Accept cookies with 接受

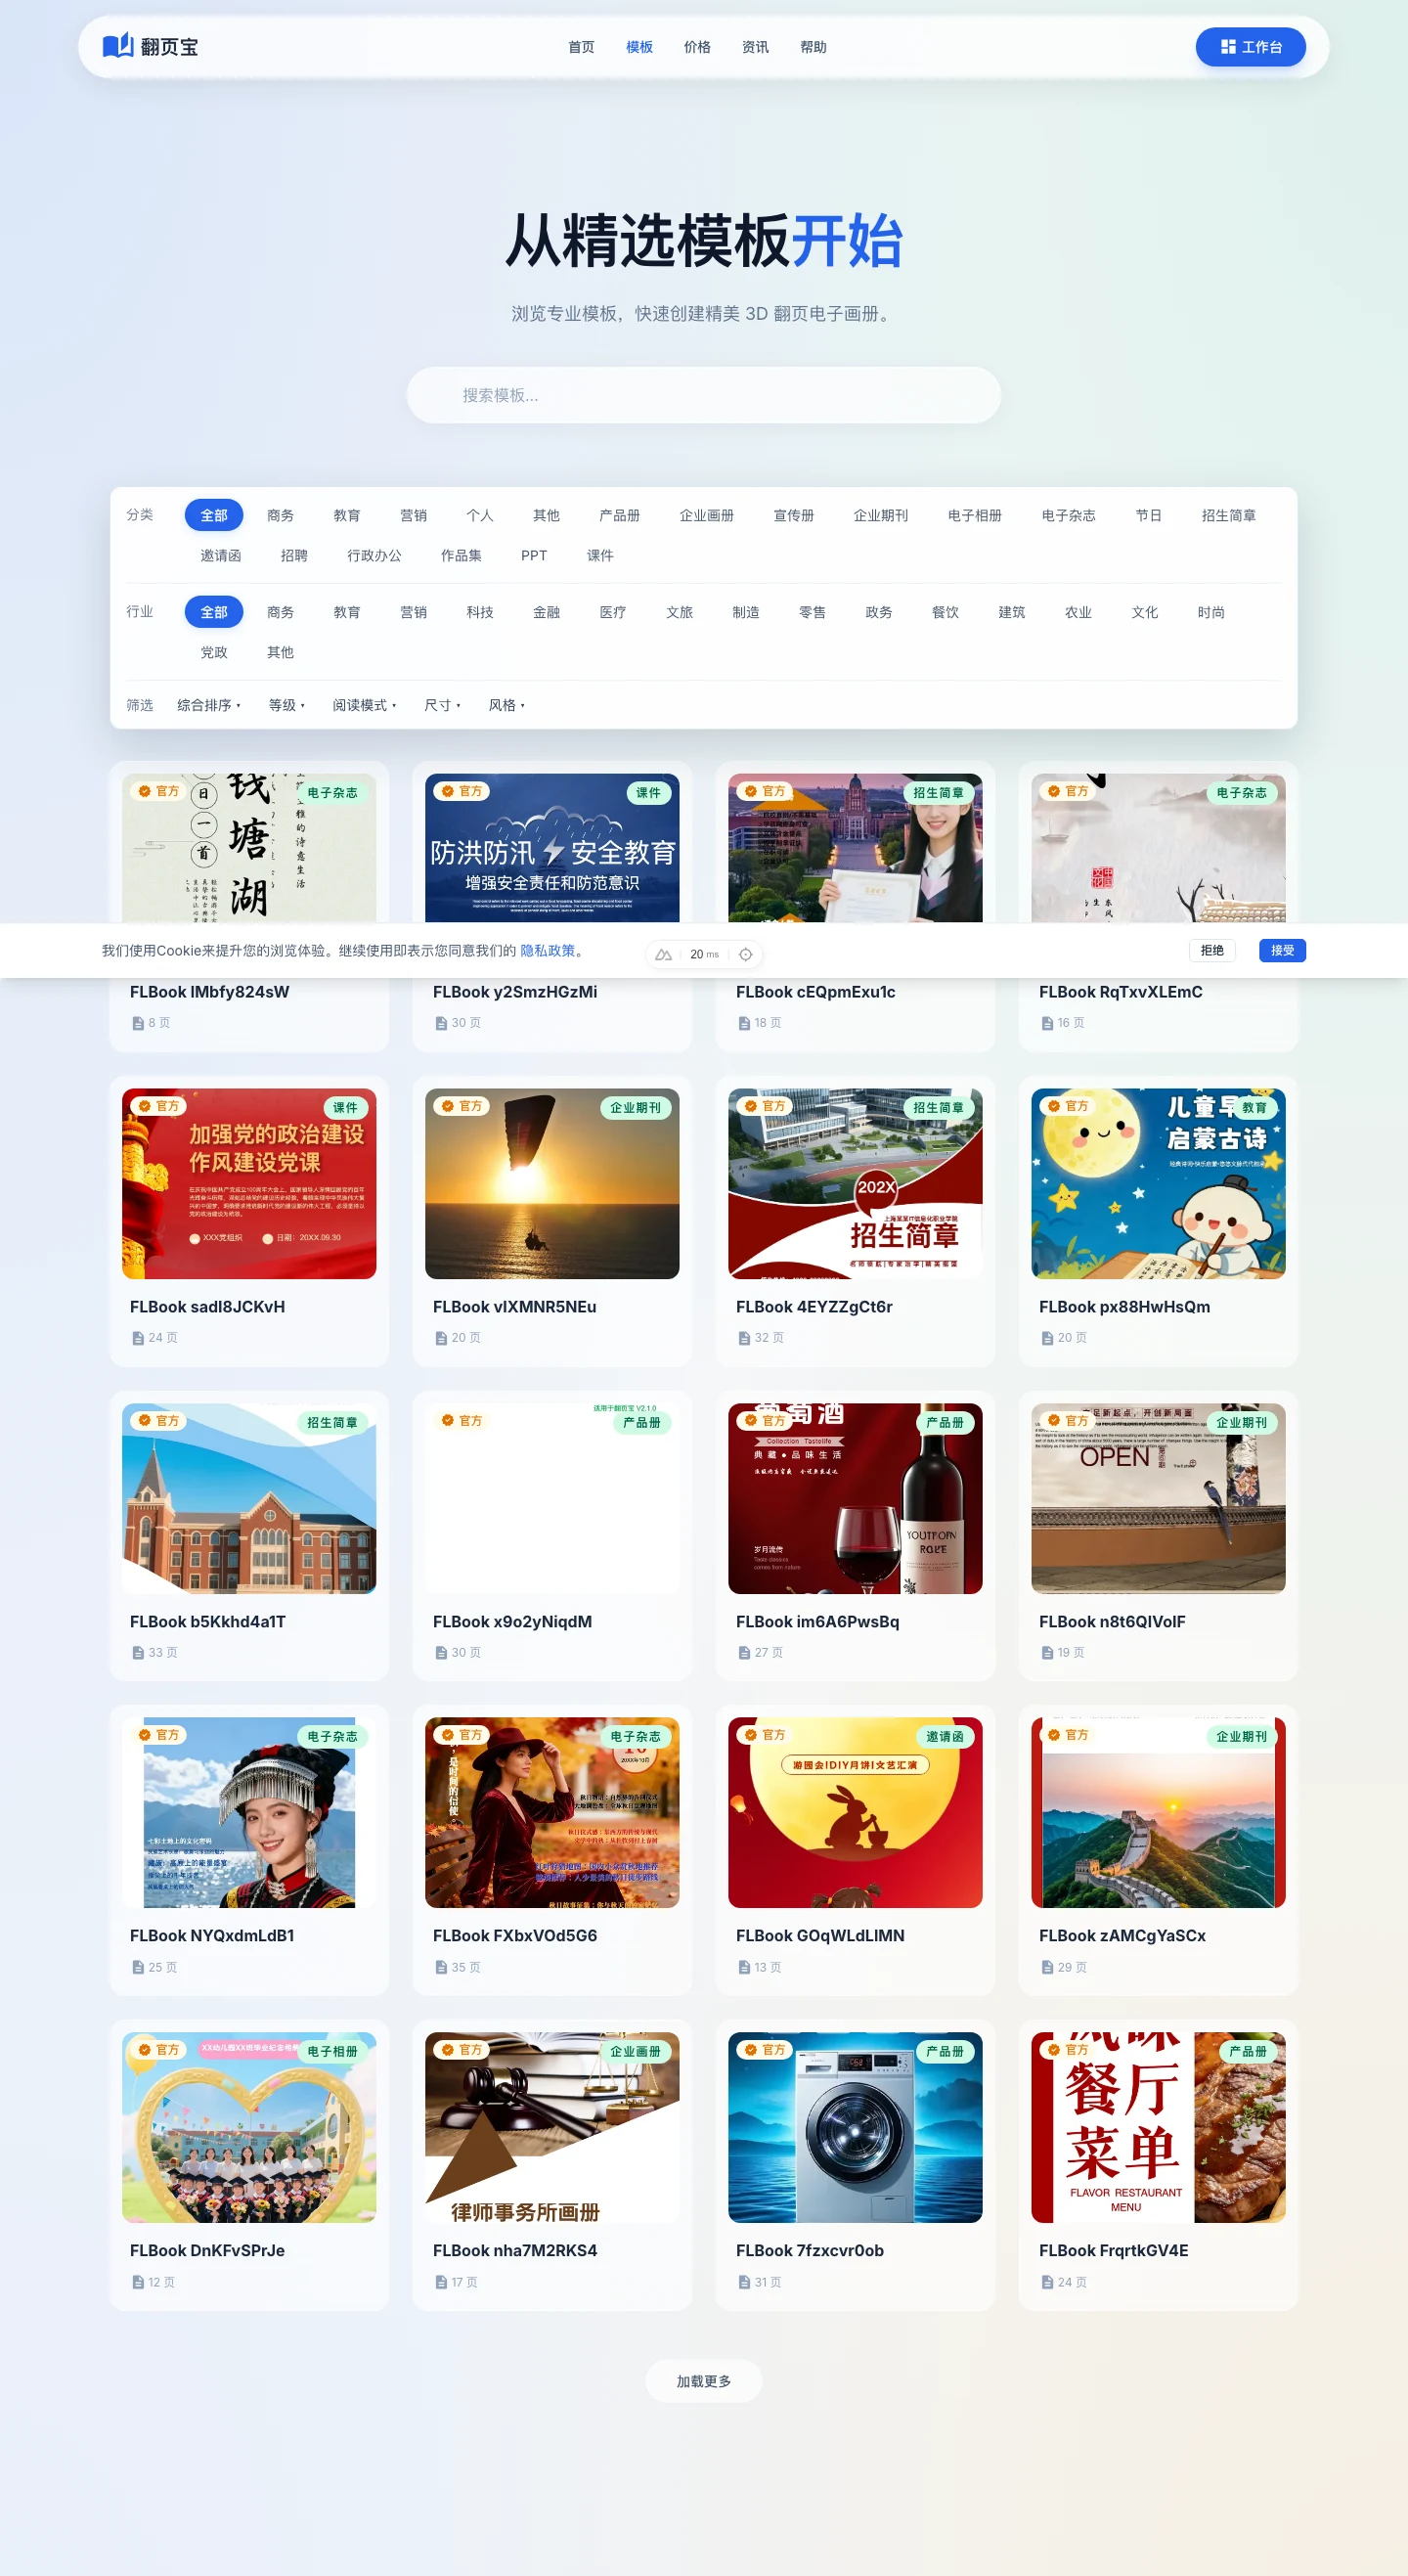[1282, 950]
